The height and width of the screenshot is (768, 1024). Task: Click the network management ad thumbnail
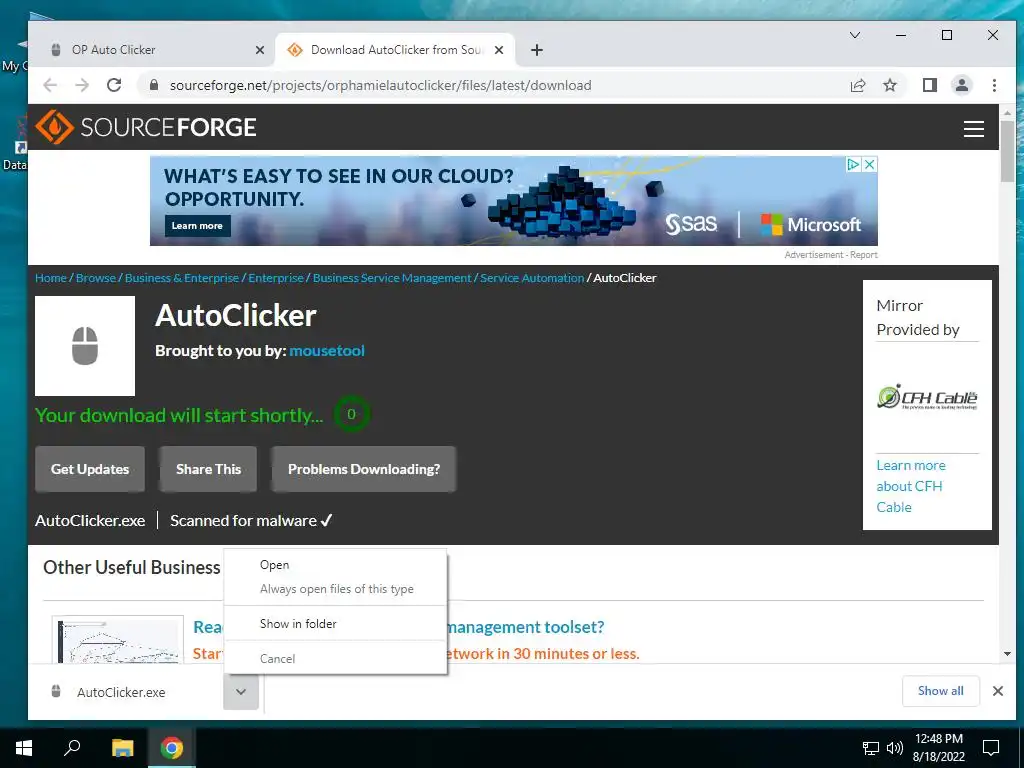(x=118, y=639)
